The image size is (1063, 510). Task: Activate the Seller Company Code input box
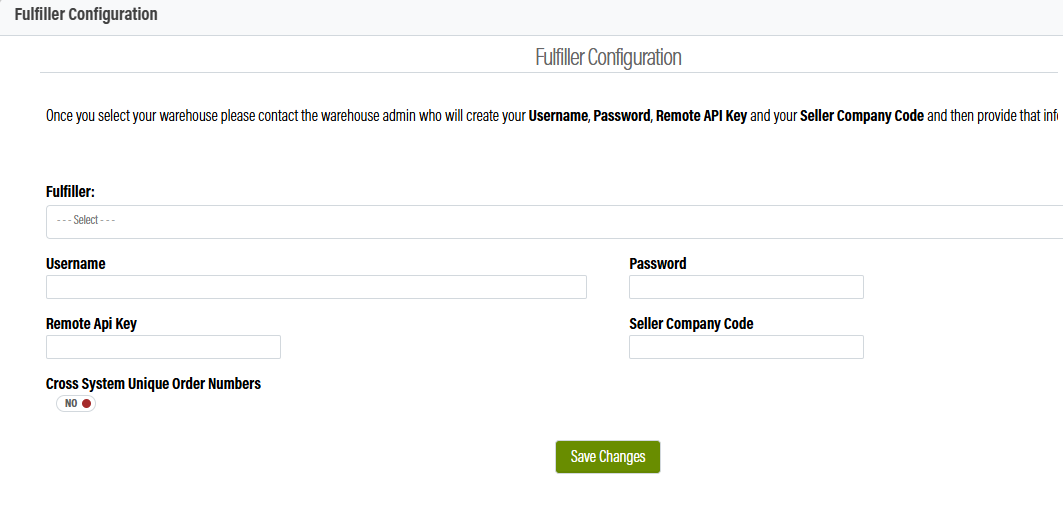coord(746,347)
